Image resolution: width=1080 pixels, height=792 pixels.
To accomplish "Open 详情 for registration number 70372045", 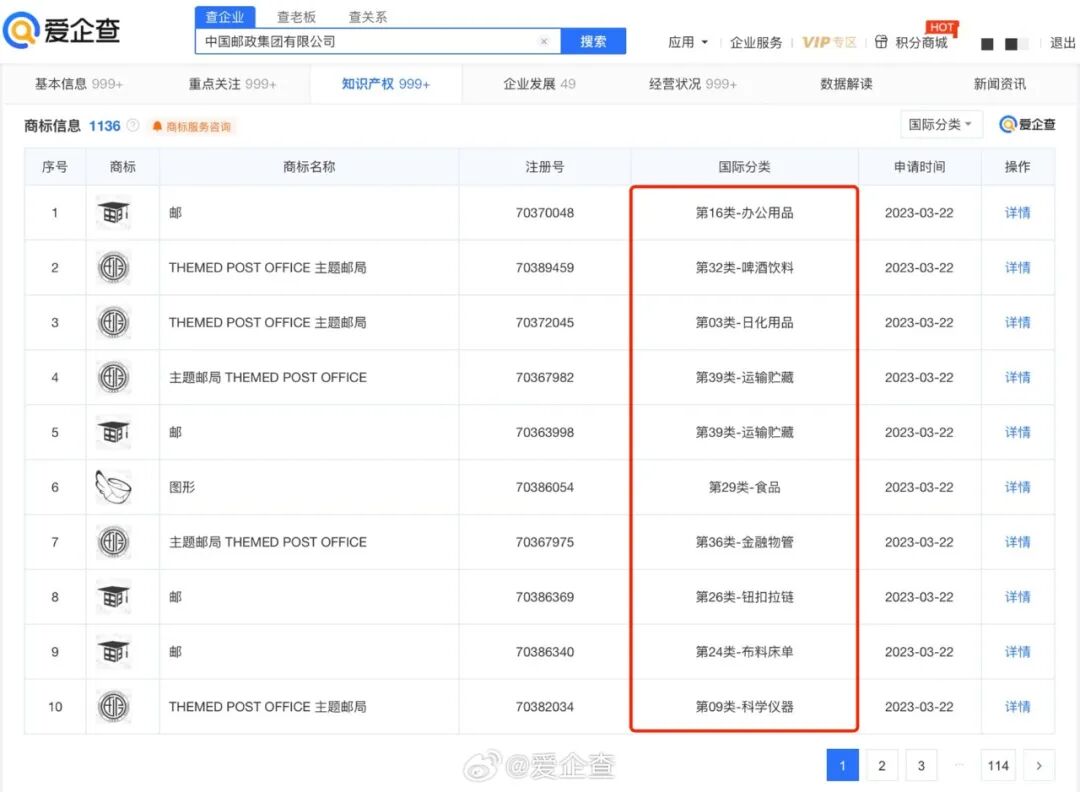I will coord(1017,322).
